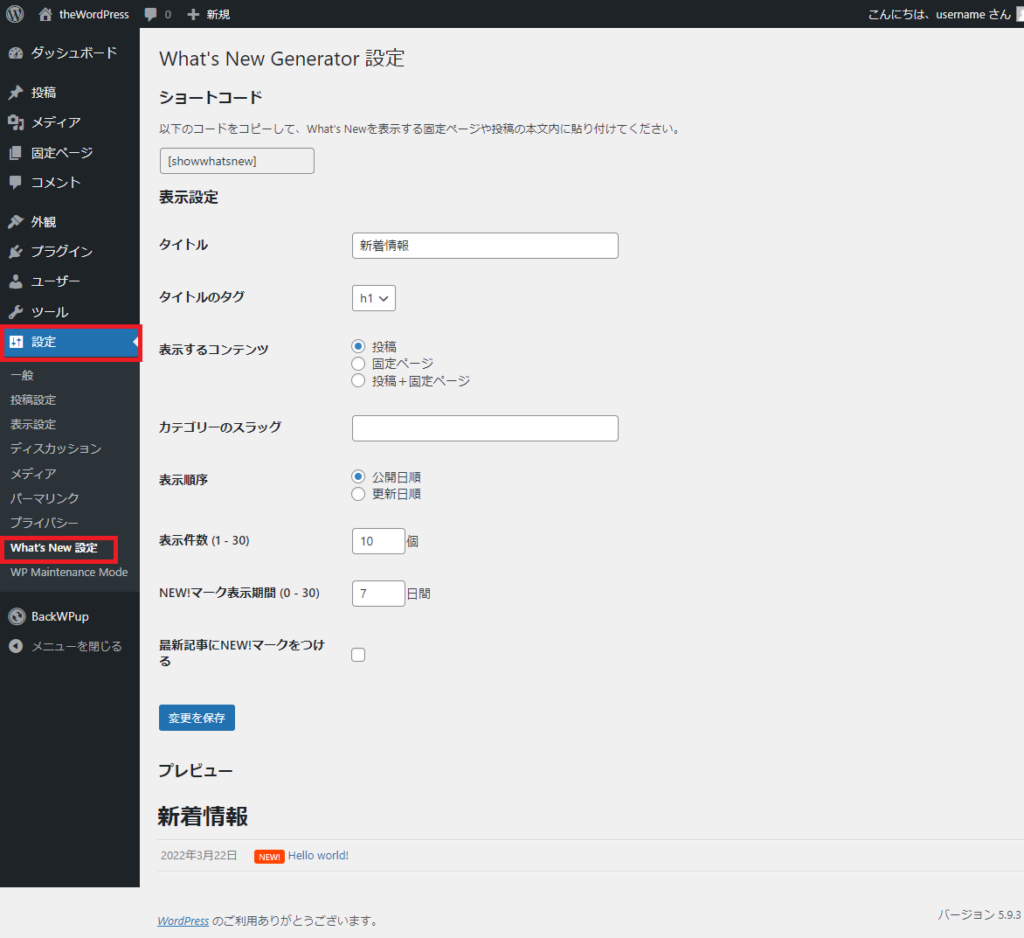Open ツール menu item
Viewport: 1024px width, 938px height.
[x=70, y=312]
